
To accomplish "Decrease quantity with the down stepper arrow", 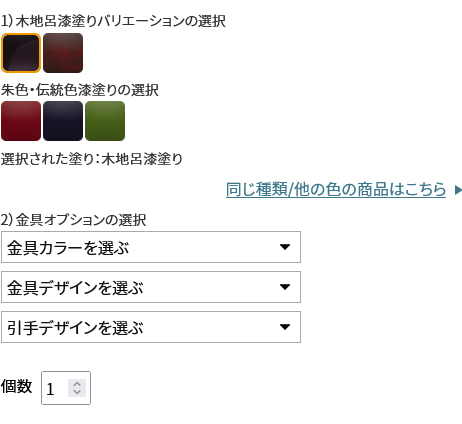I will pos(77,392).
